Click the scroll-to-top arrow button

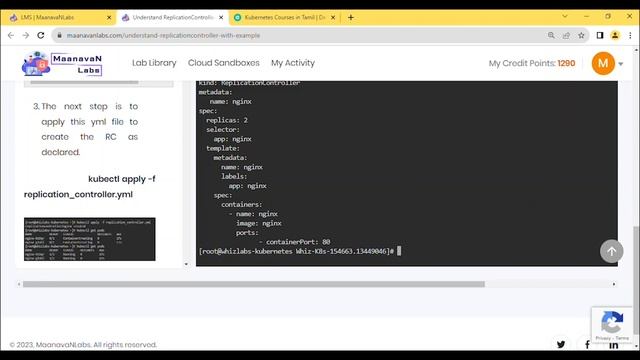tap(611, 251)
